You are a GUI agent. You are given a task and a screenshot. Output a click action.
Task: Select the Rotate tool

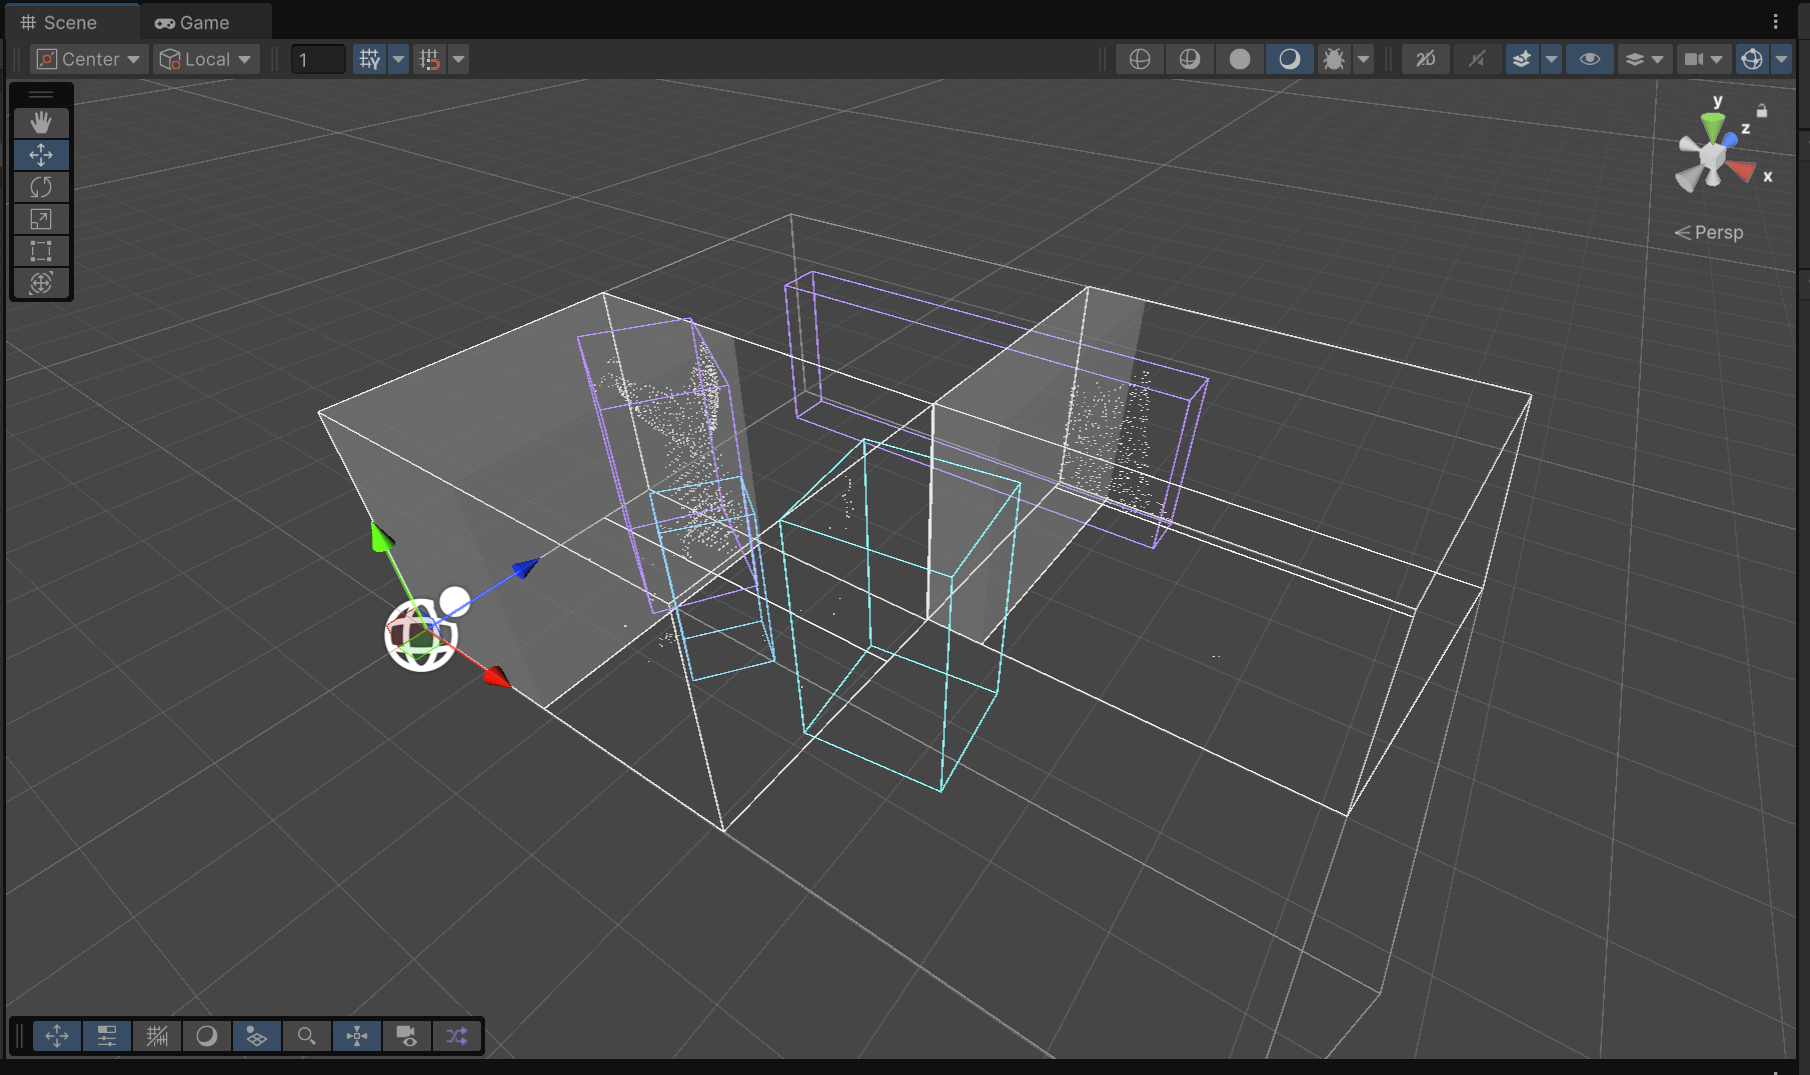(41, 187)
